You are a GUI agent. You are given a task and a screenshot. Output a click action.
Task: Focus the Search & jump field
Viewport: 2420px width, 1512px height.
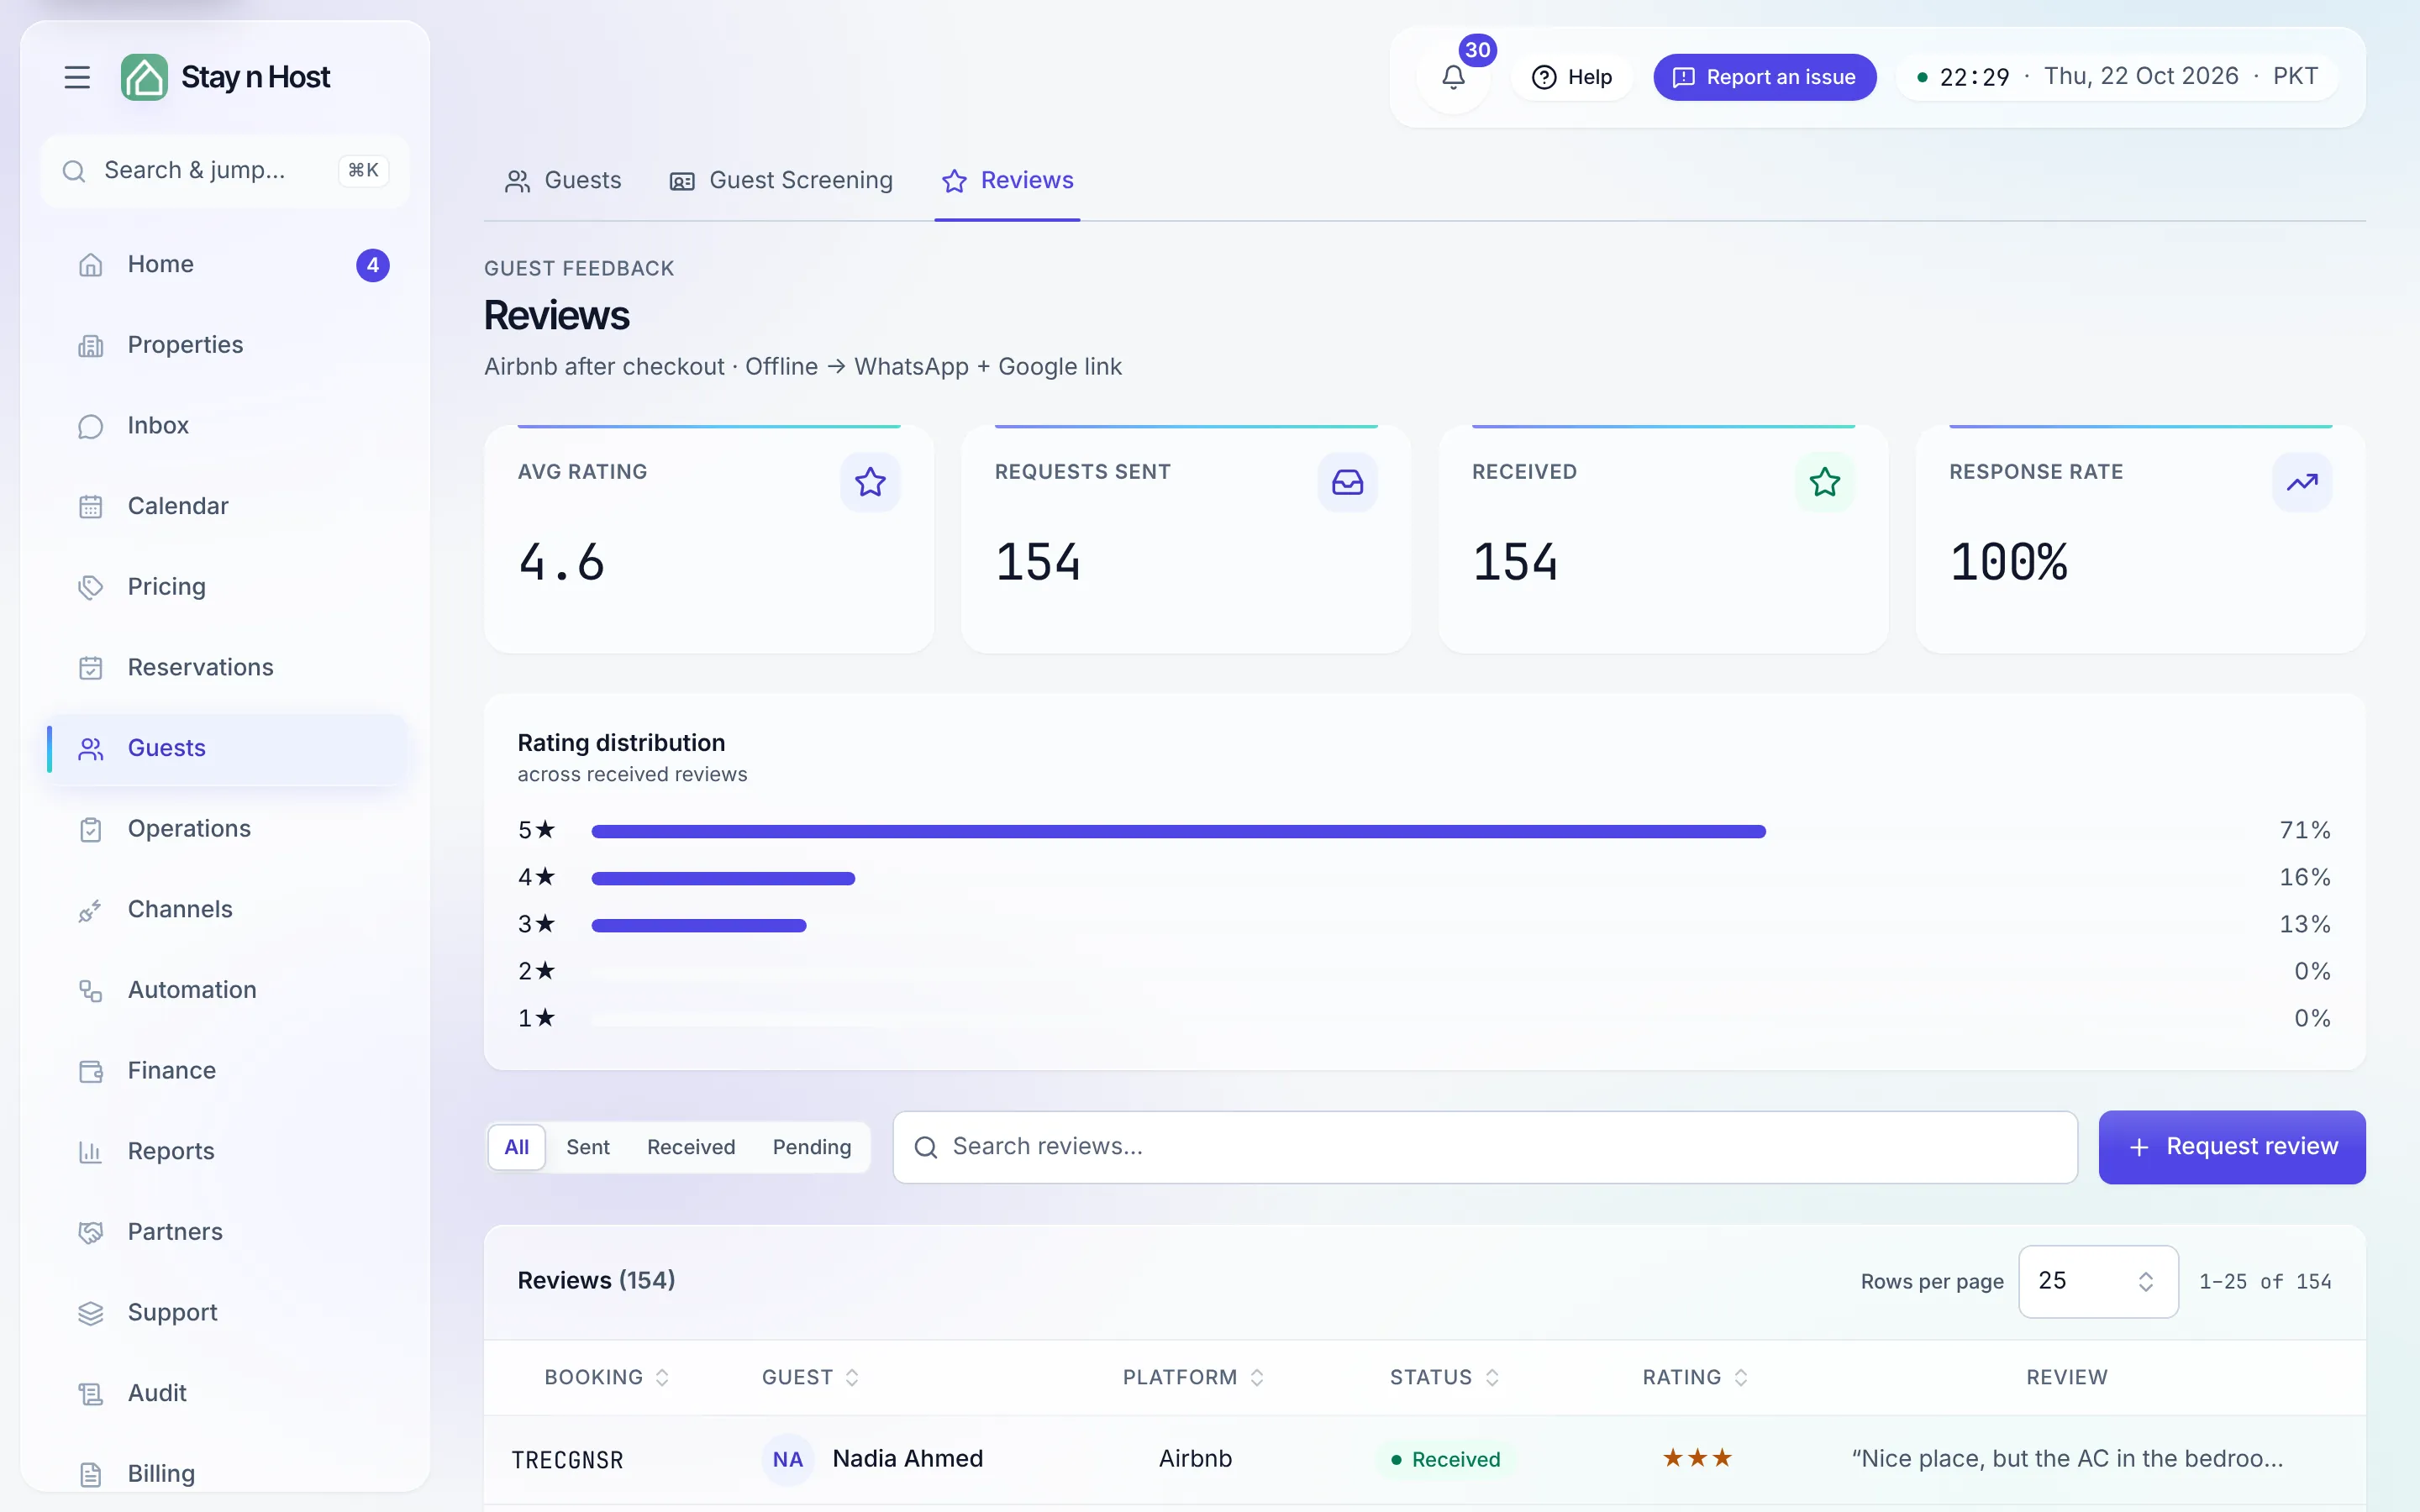(225, 171)
